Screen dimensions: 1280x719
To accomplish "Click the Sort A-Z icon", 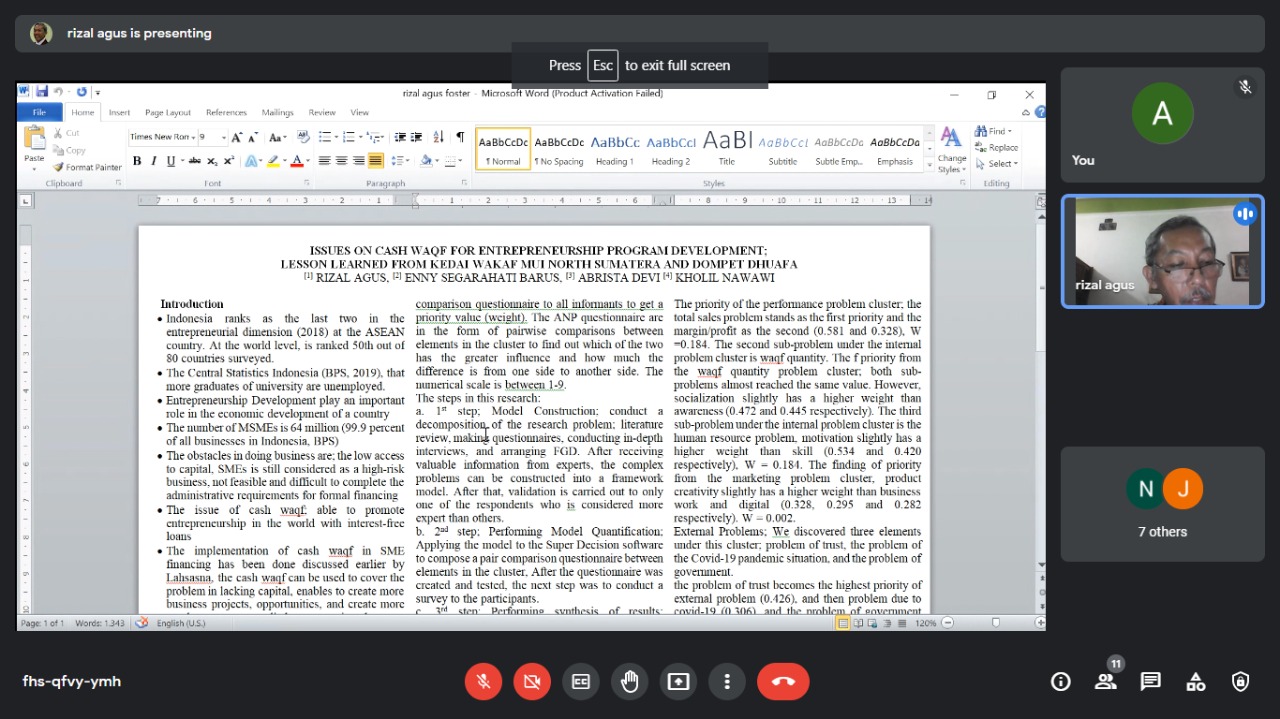I will (439, 138).
